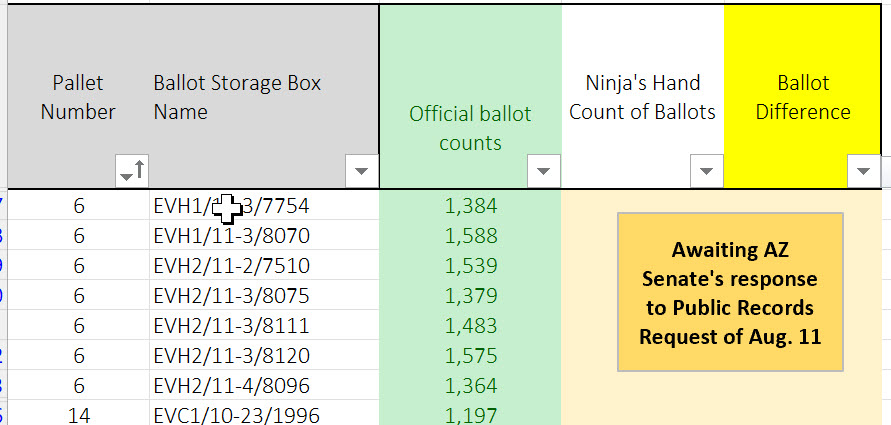The image size is (891, 425).
Task: Click the yellow Ballot Difference header cell
Action: point(803,98)
